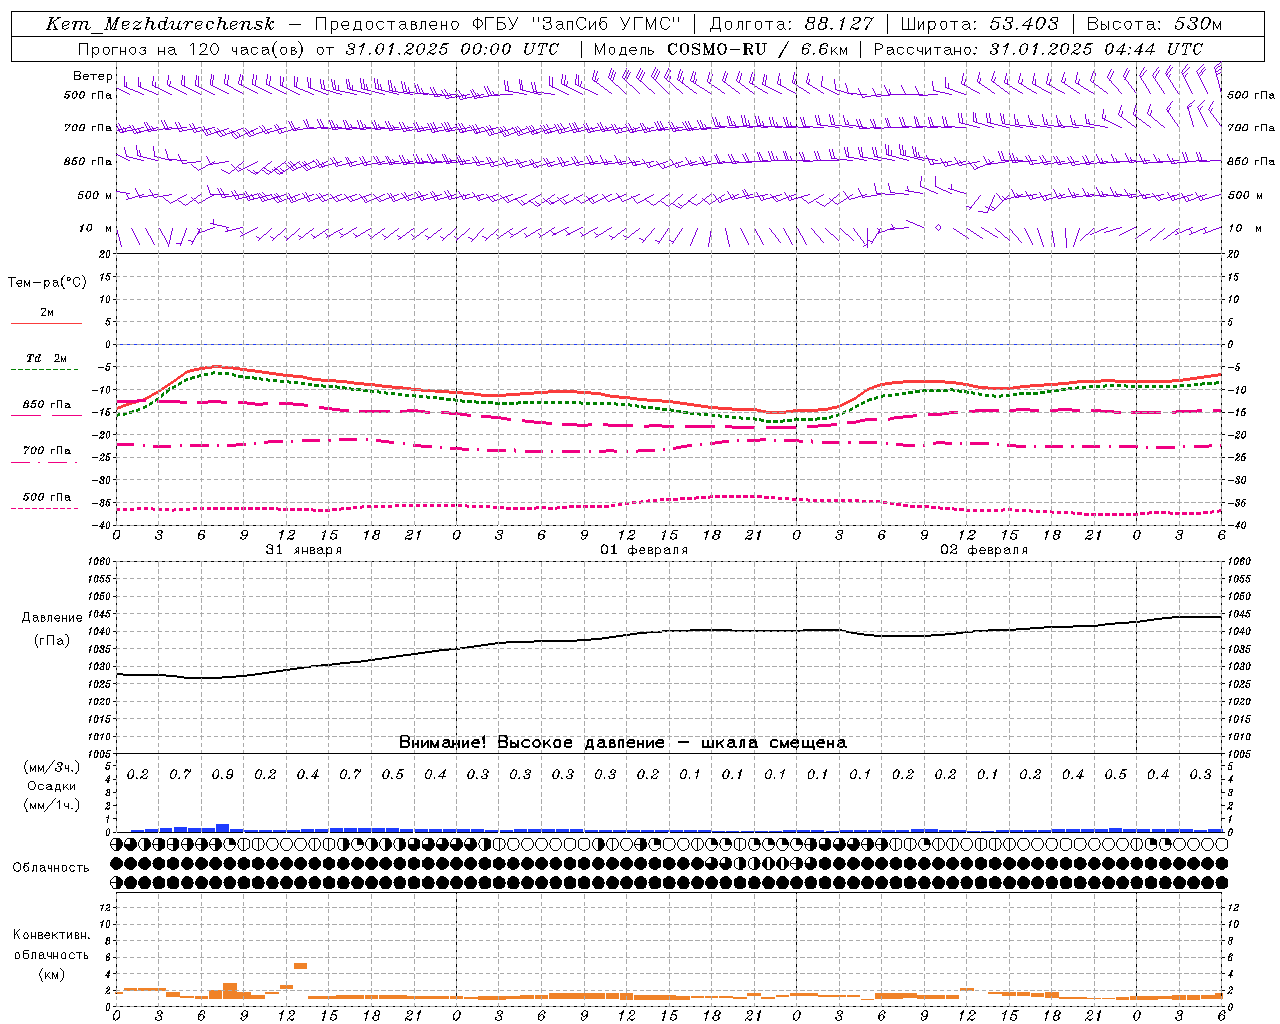This screenshot has height=1024, width=1280.
Task: Click the tallest blue hourly precipitation bar
Action: (x=222, y=827)
